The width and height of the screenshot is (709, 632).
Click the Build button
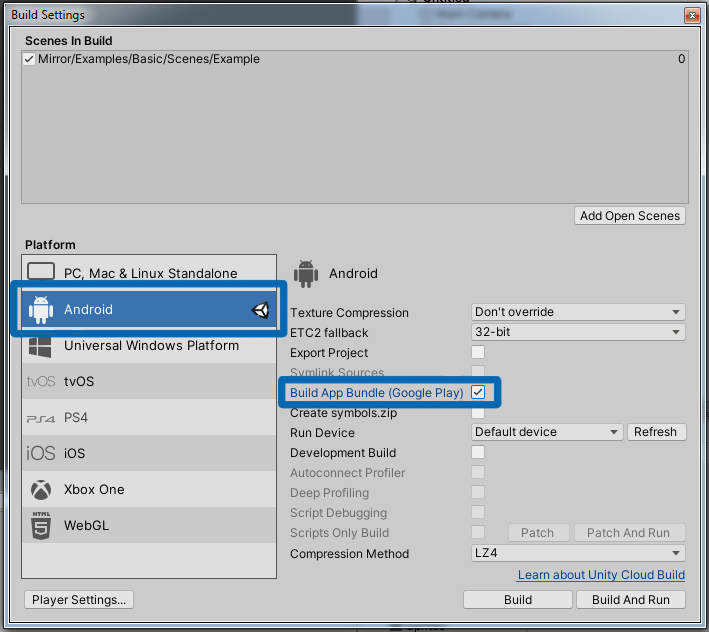pyautogui.click(x=518, y=600)
